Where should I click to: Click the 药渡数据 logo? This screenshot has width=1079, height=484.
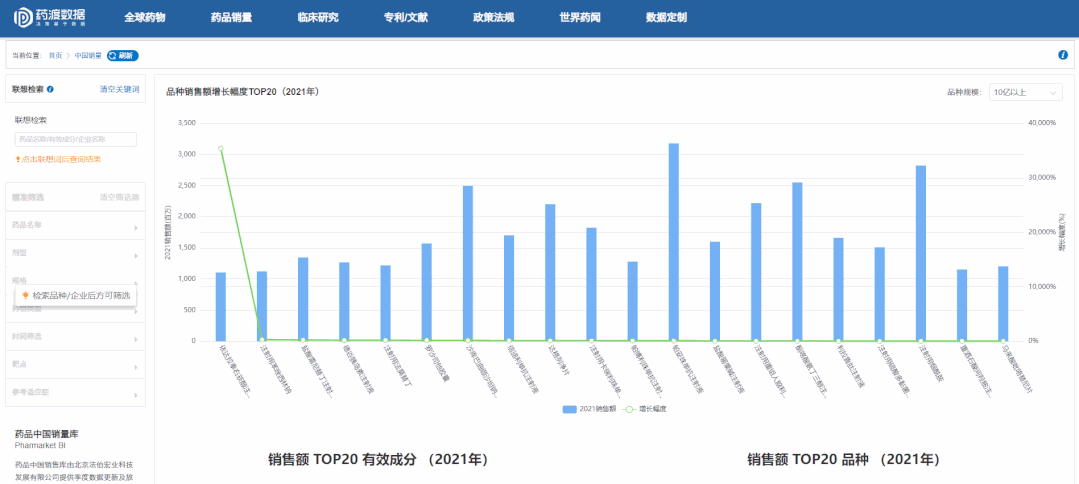pyautogui.click(x=48, y=17)
